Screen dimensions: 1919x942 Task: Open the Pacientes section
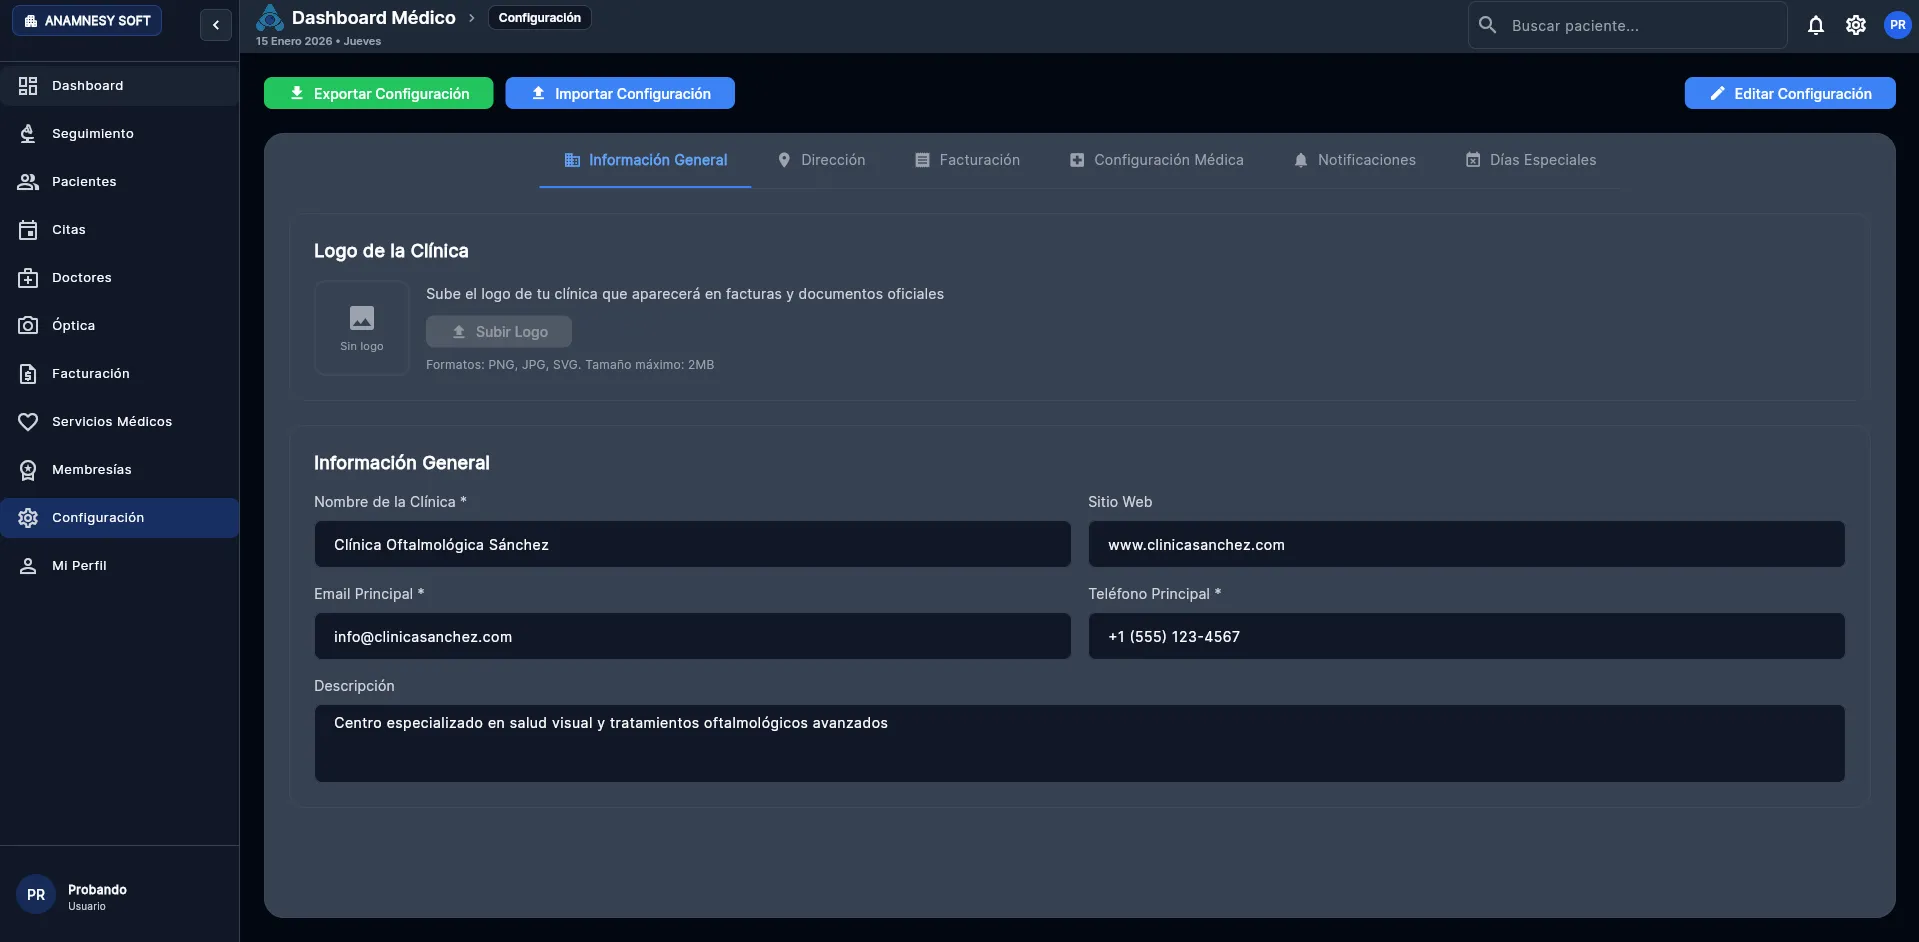(x=119, y=182)
